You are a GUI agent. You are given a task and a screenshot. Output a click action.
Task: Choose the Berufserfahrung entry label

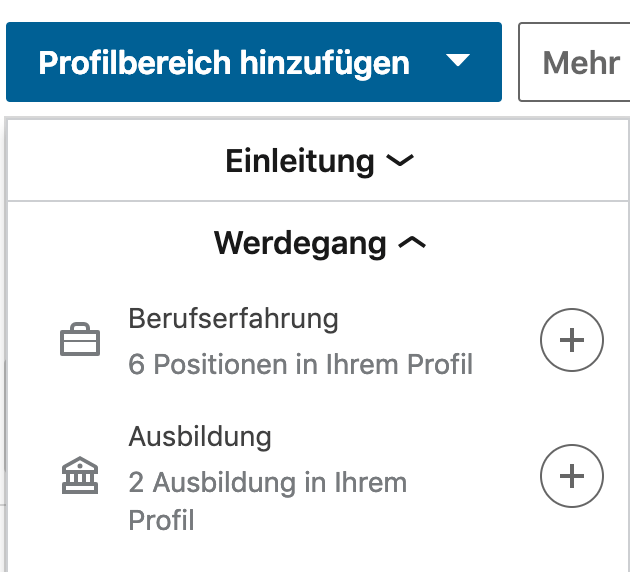pos(233,319)
